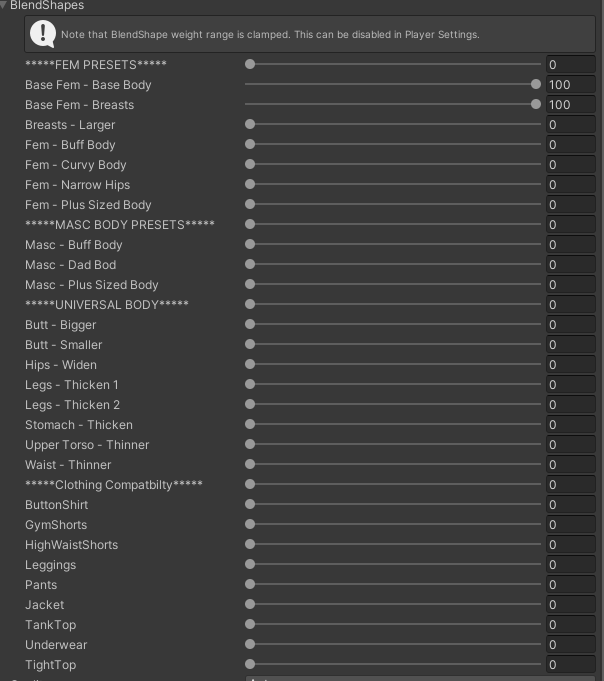Click the ButtonShirt value field

tap(570, 505)
